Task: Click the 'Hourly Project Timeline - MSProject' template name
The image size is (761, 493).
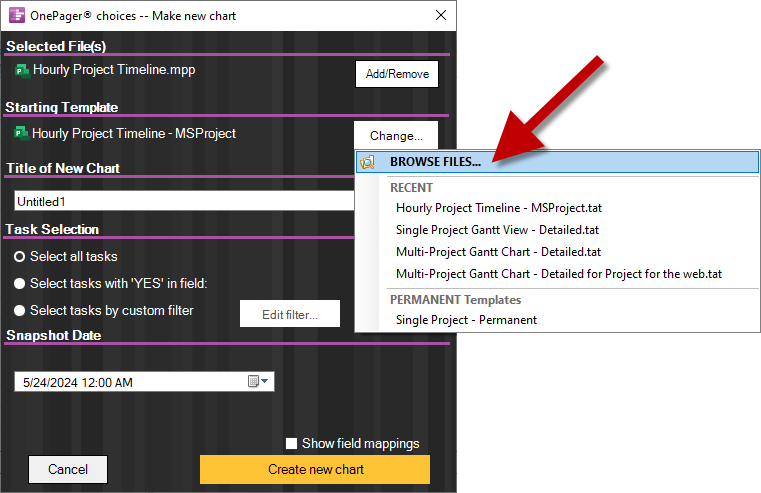Action: coord(133,133)
